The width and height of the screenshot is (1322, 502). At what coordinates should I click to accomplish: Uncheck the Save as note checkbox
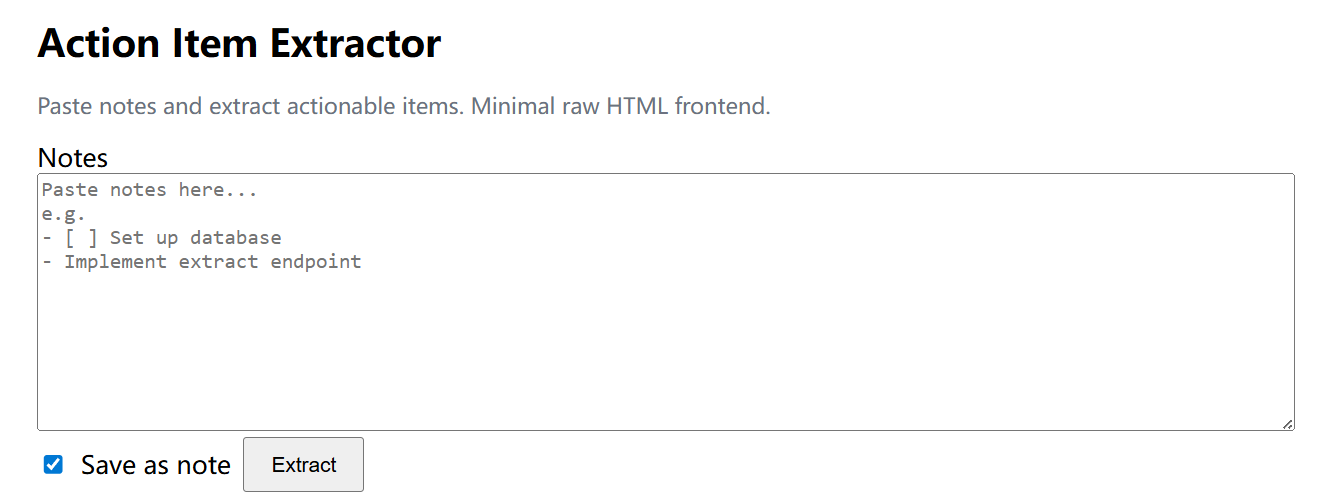coord(53,464)
